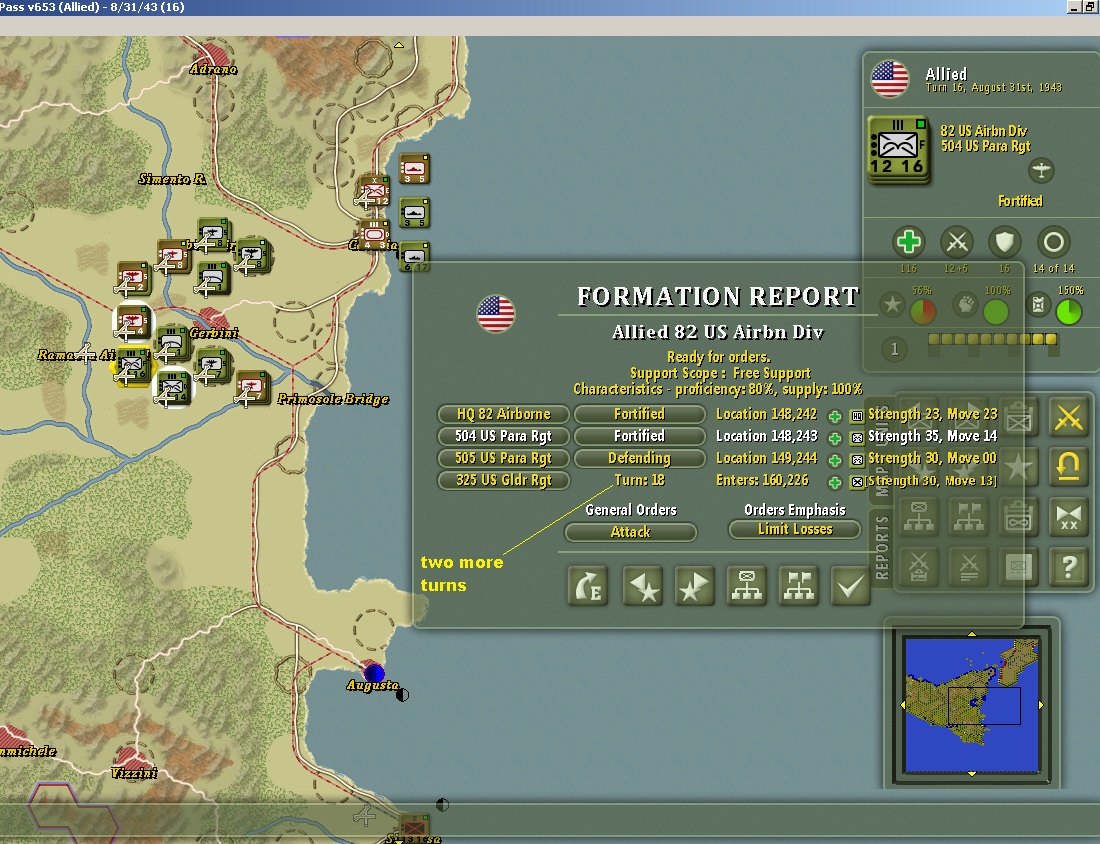1100x844 pixels.
Task: Click the Sicily minimap view
Action: point(972,705)
